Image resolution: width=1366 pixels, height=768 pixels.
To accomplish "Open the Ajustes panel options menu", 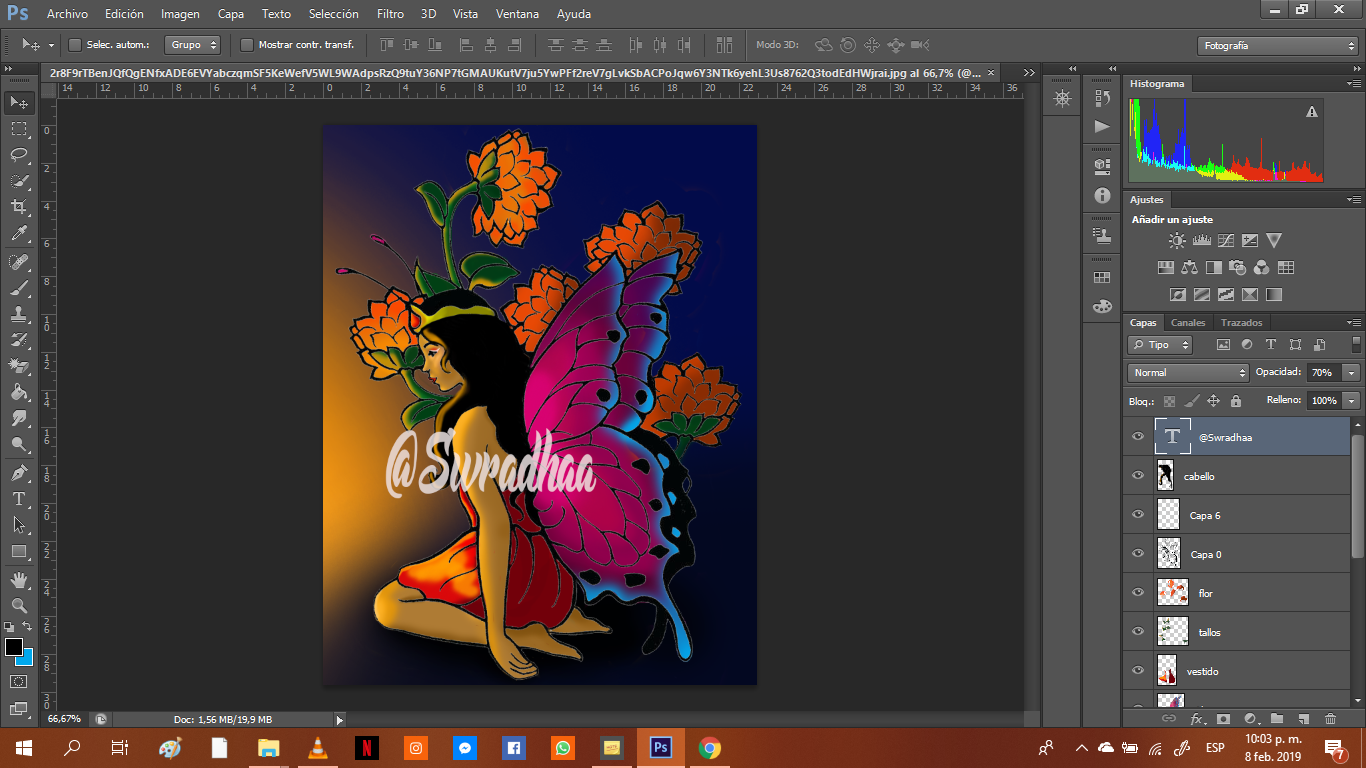I will [x=1352, y=200].
